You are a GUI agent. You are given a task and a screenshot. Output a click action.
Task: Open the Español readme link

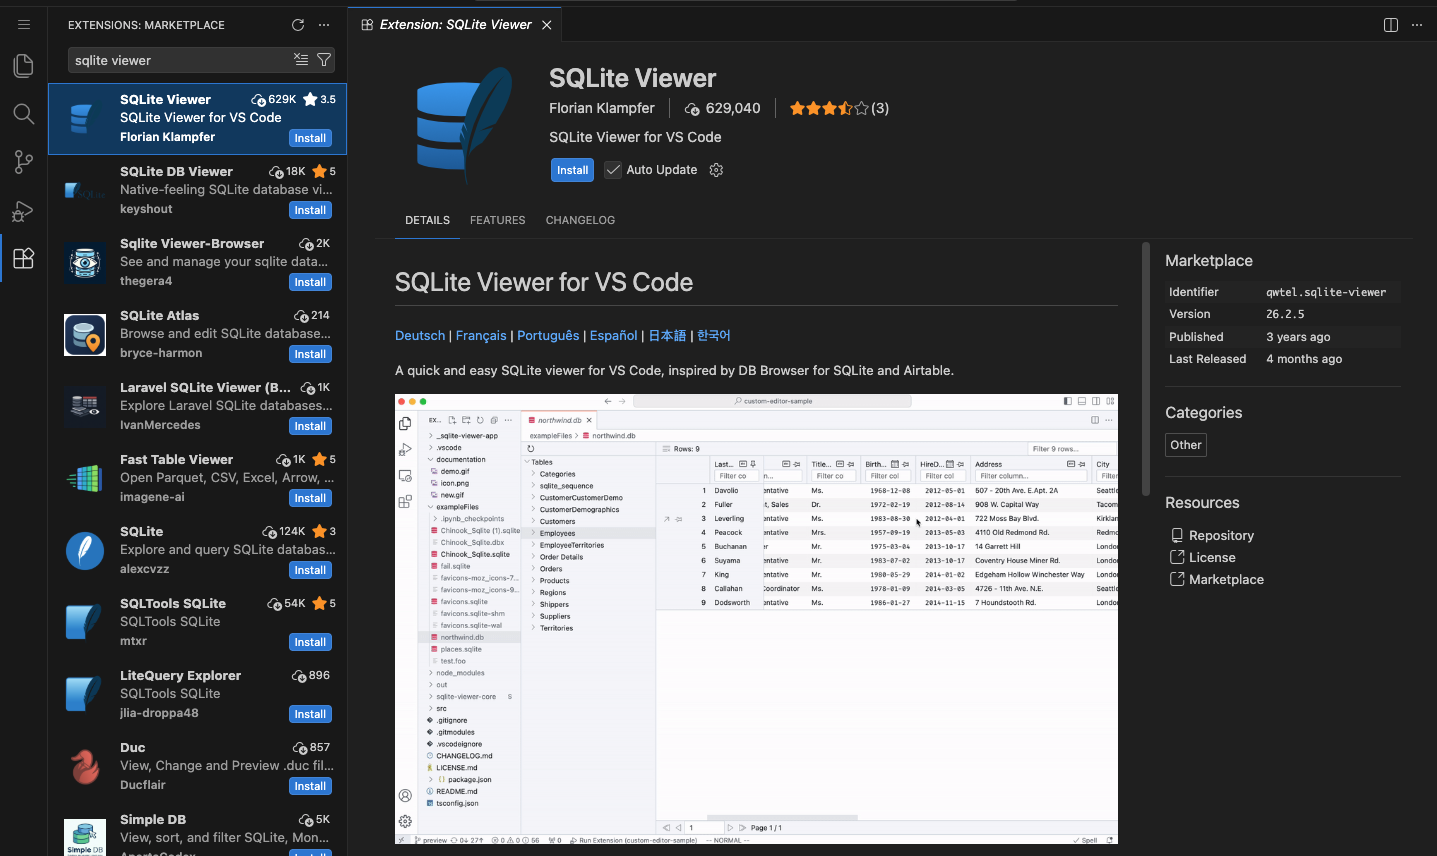pos(613,336)
